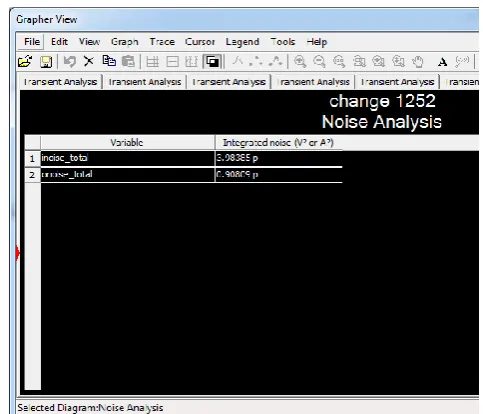483x414 pixels.
Task: Select the Zoom Vertical icon
Action: click(398, 62)
